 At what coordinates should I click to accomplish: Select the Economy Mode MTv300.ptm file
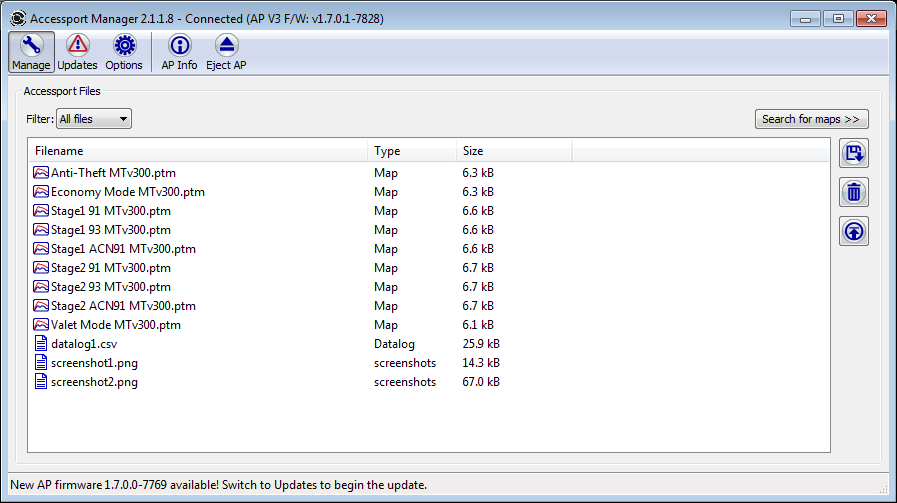(x=128, y=192)
